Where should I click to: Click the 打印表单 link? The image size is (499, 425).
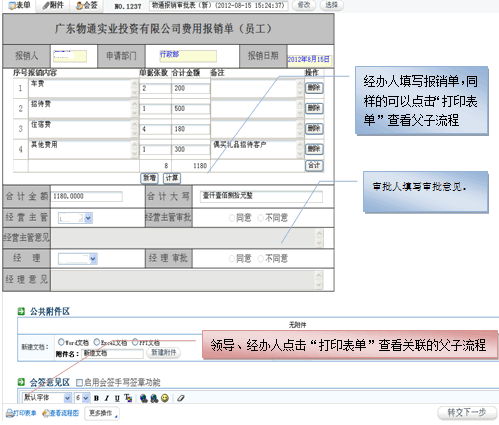point(21,413)
